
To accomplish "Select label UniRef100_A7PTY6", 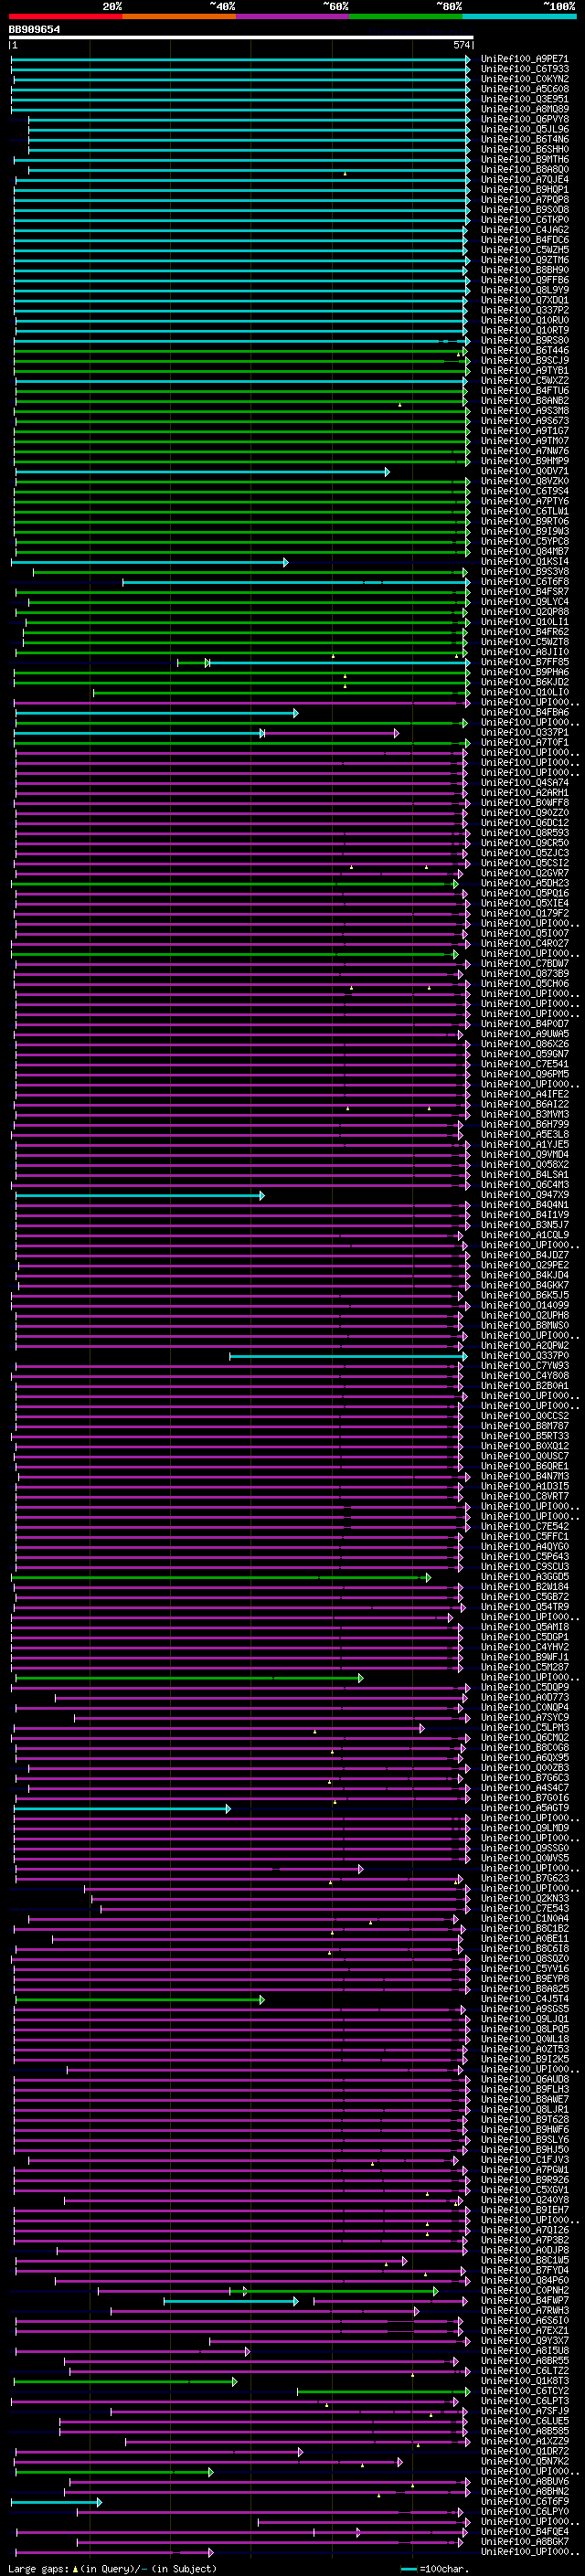I will [x=524, y=501].
